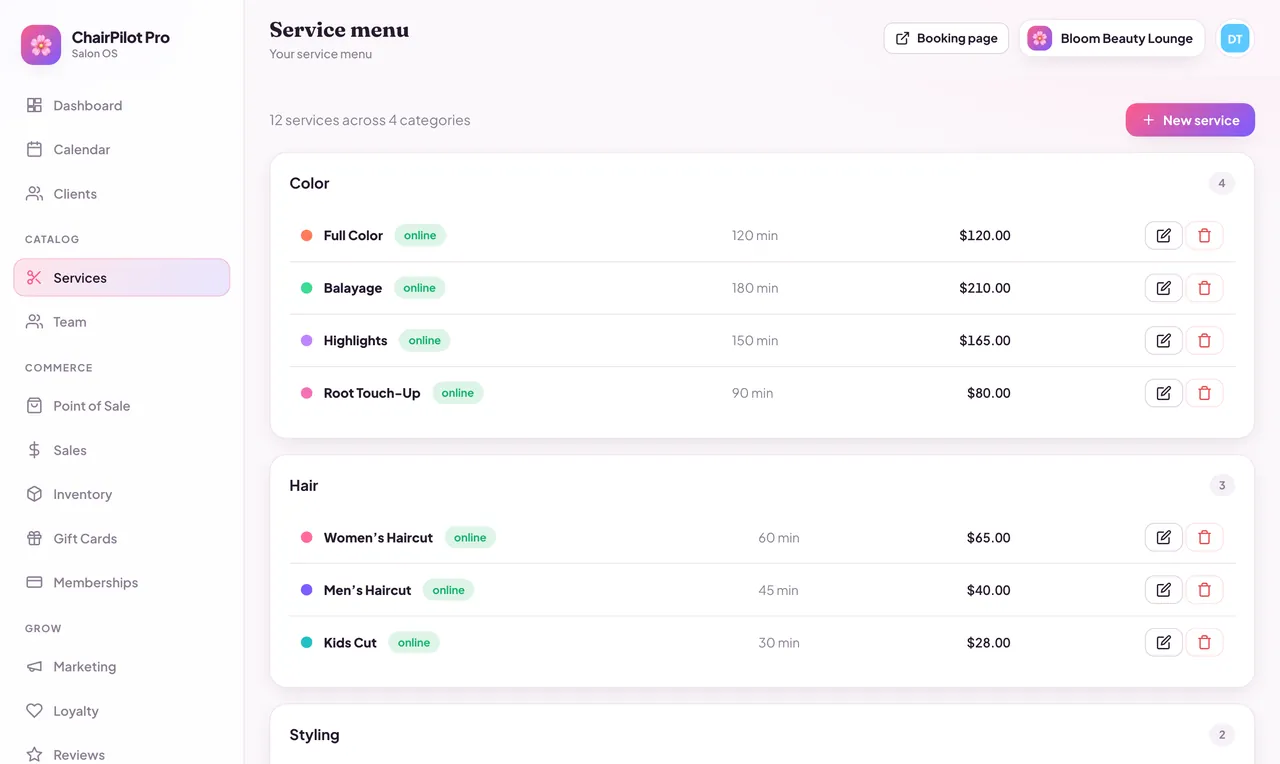This screenshot has width=1280, height=764.
Task: Open Memberships in sidebar
Action: pos(122,582)
